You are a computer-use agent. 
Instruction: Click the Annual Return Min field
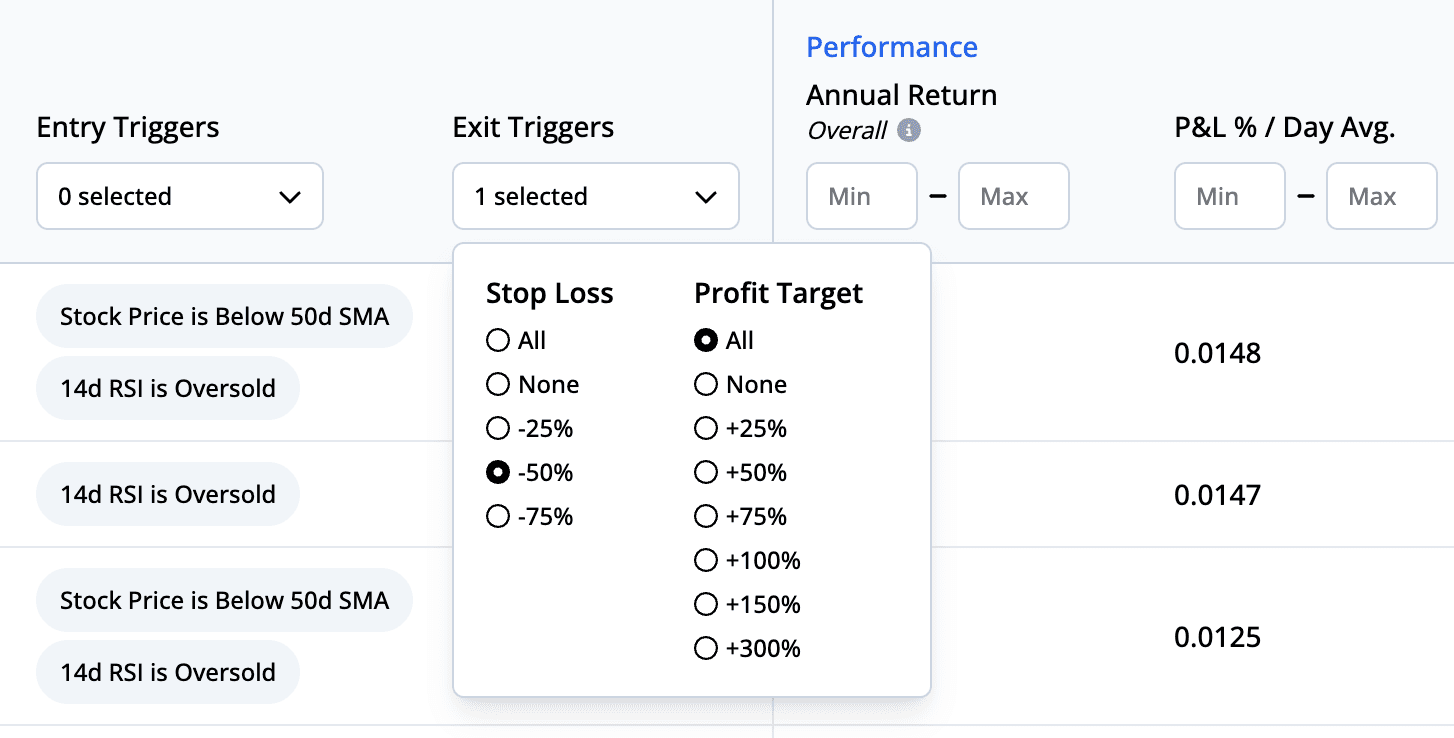pyautogui.click(x=861, y=196)
